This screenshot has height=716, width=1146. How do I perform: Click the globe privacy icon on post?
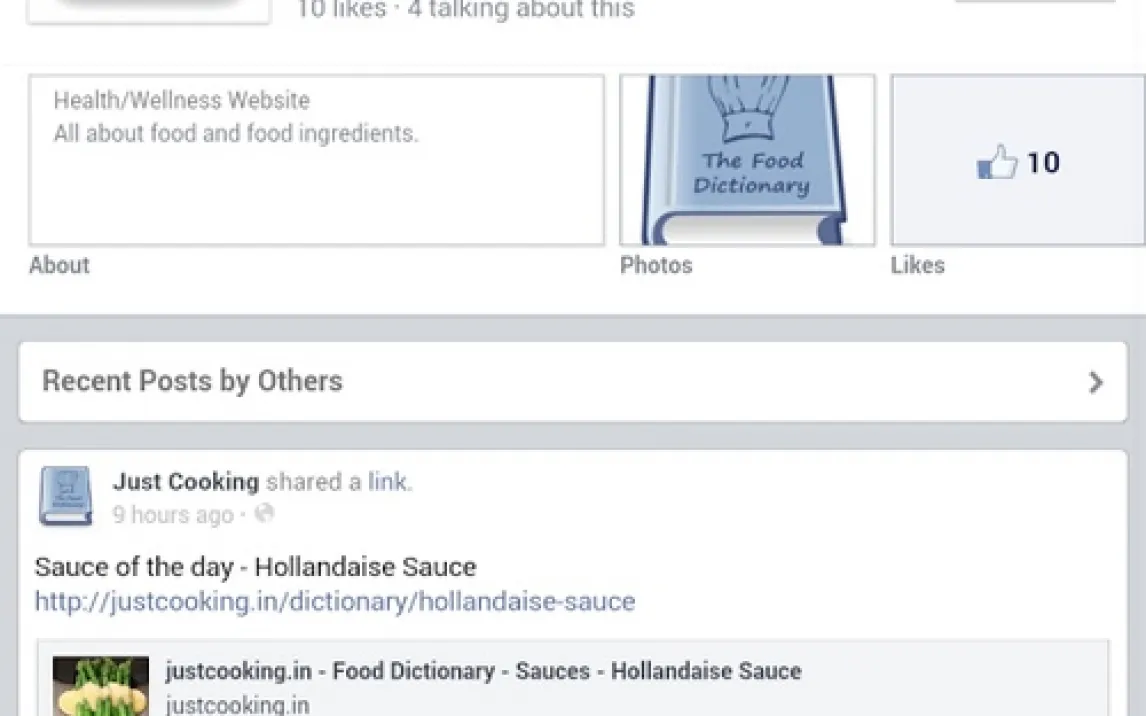pos(264,514)
